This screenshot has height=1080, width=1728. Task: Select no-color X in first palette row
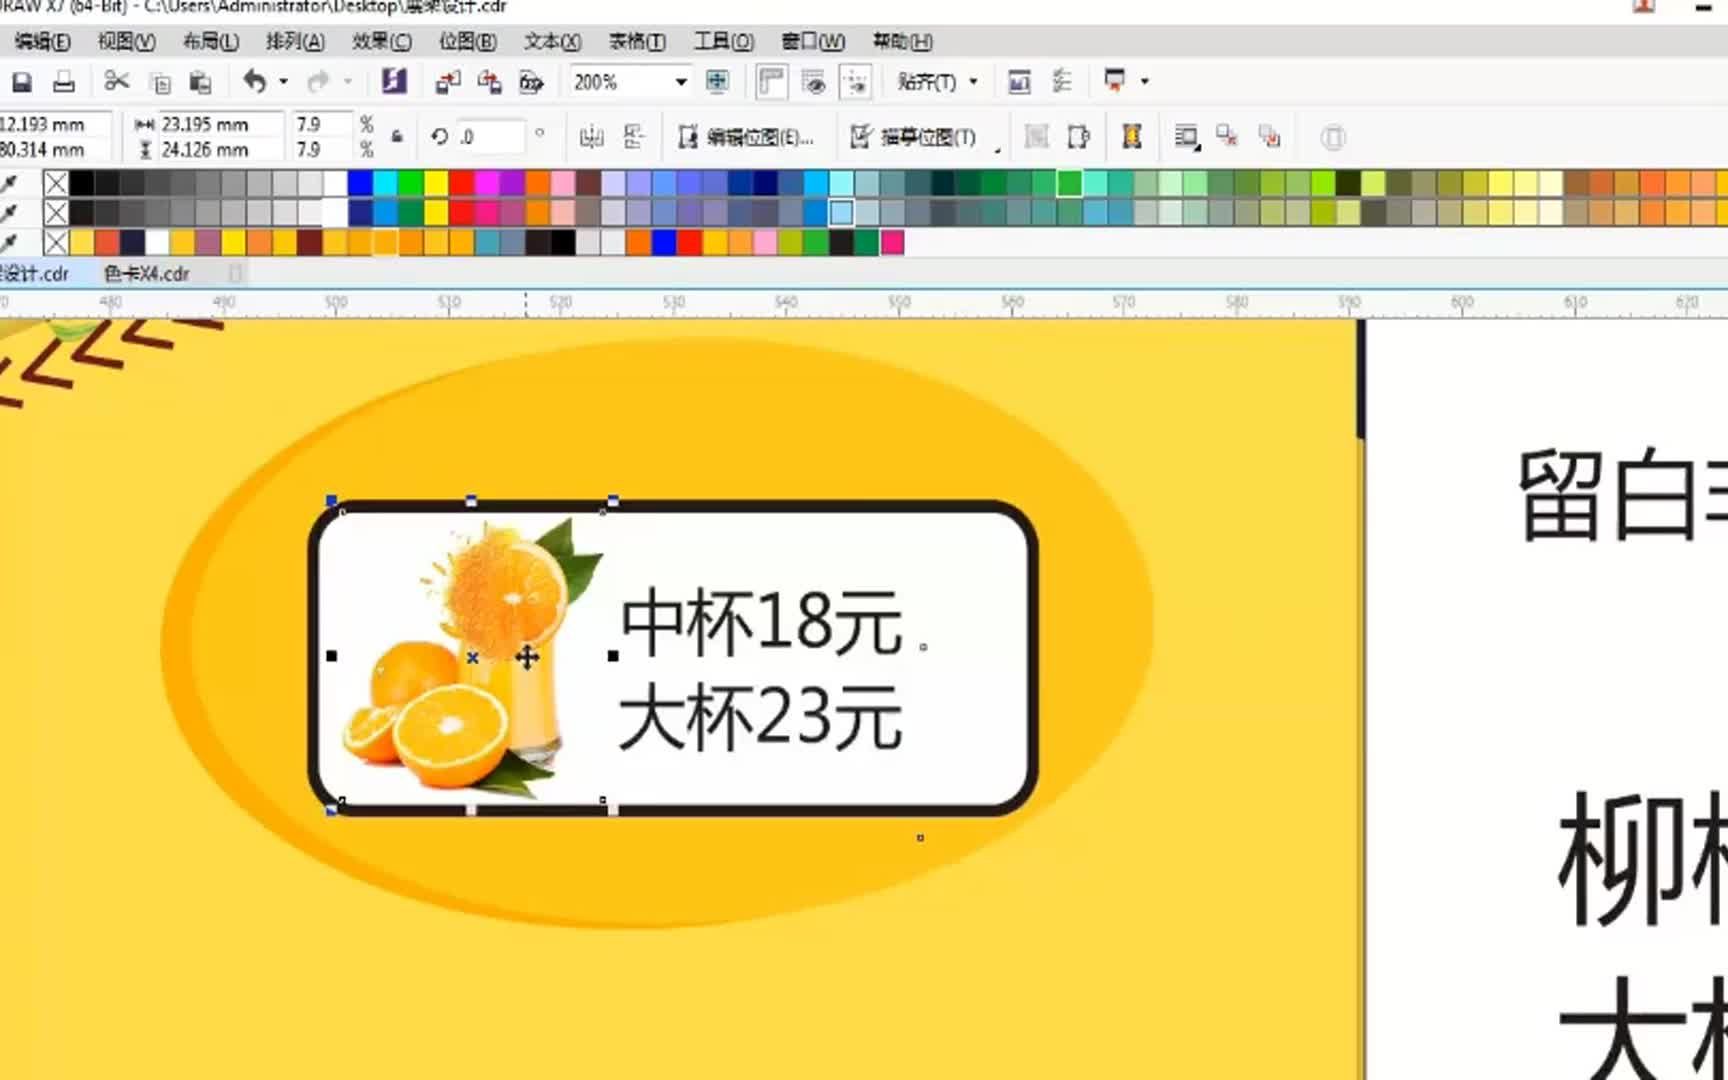(x=56, y=183)
